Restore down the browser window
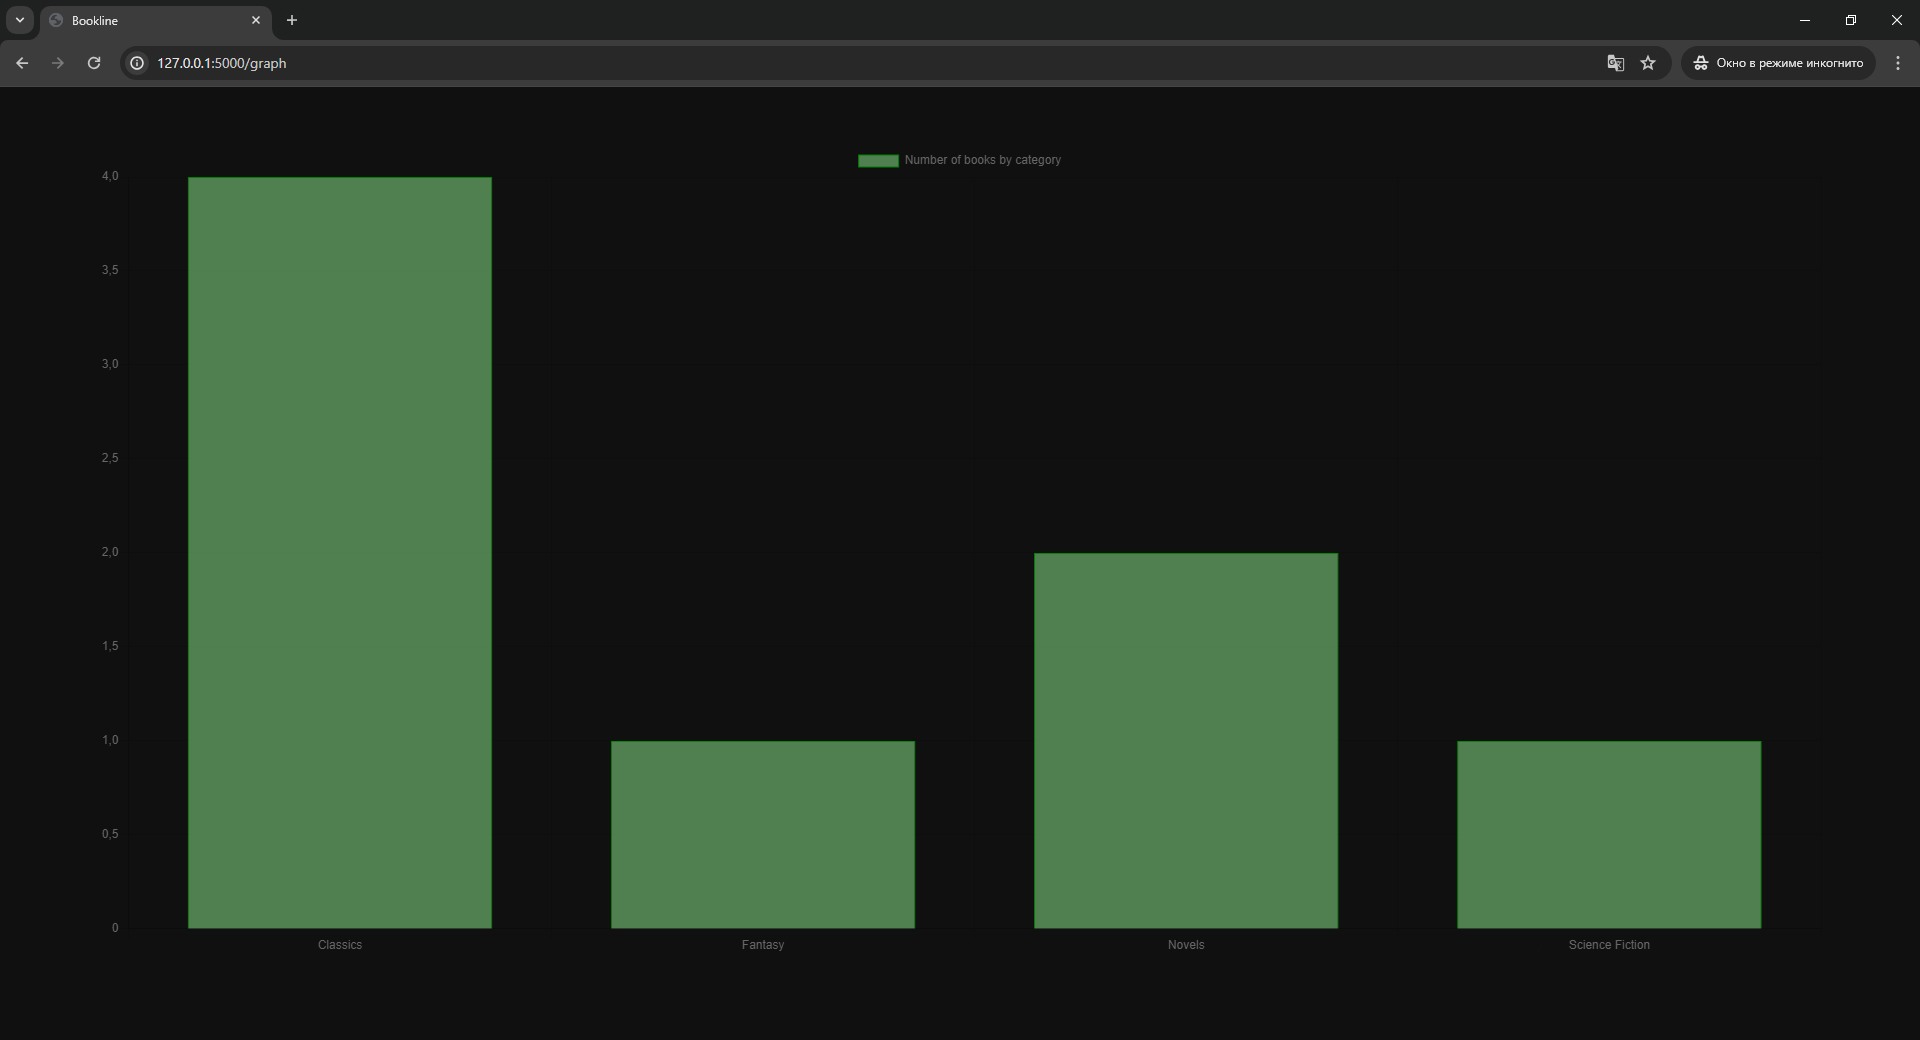The height and width of the screenshot is (1040, 1920). coord(1851,20)
